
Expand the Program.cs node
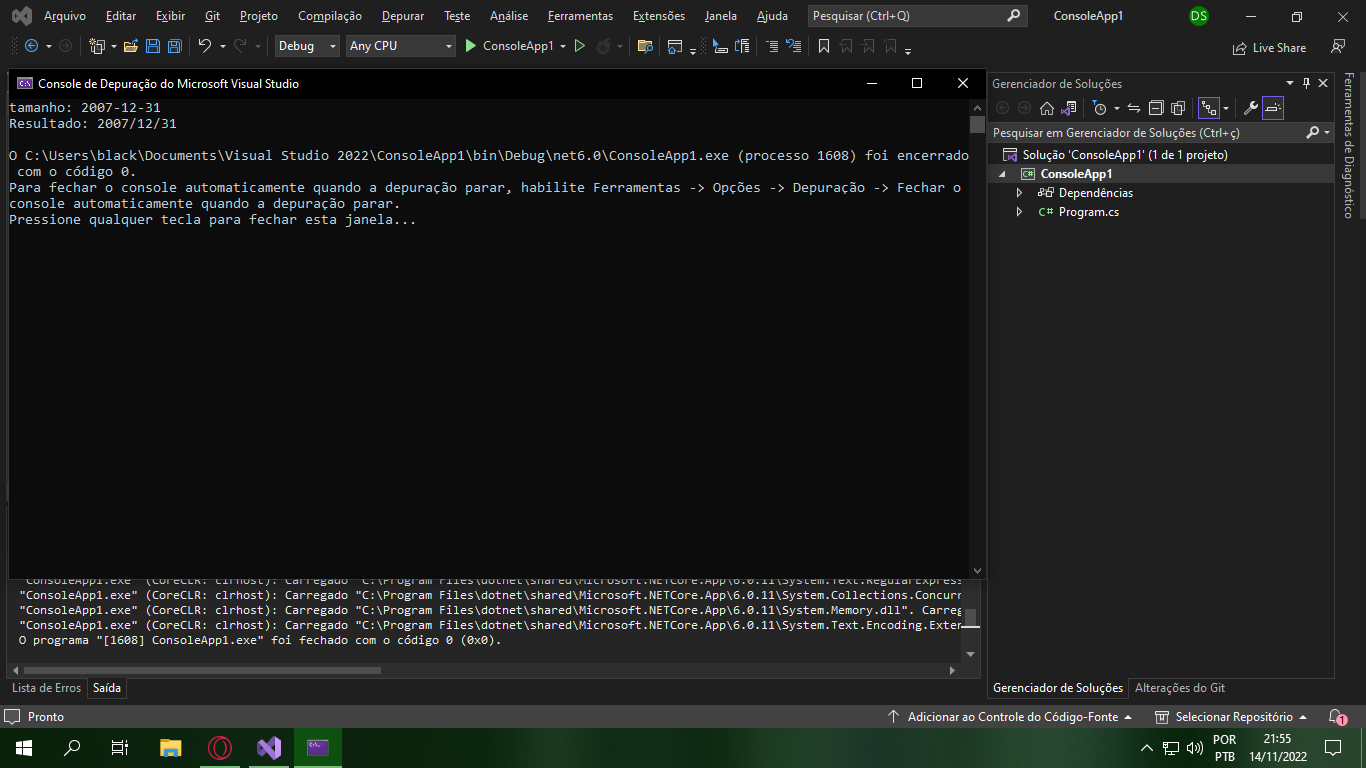[1019, 212]
